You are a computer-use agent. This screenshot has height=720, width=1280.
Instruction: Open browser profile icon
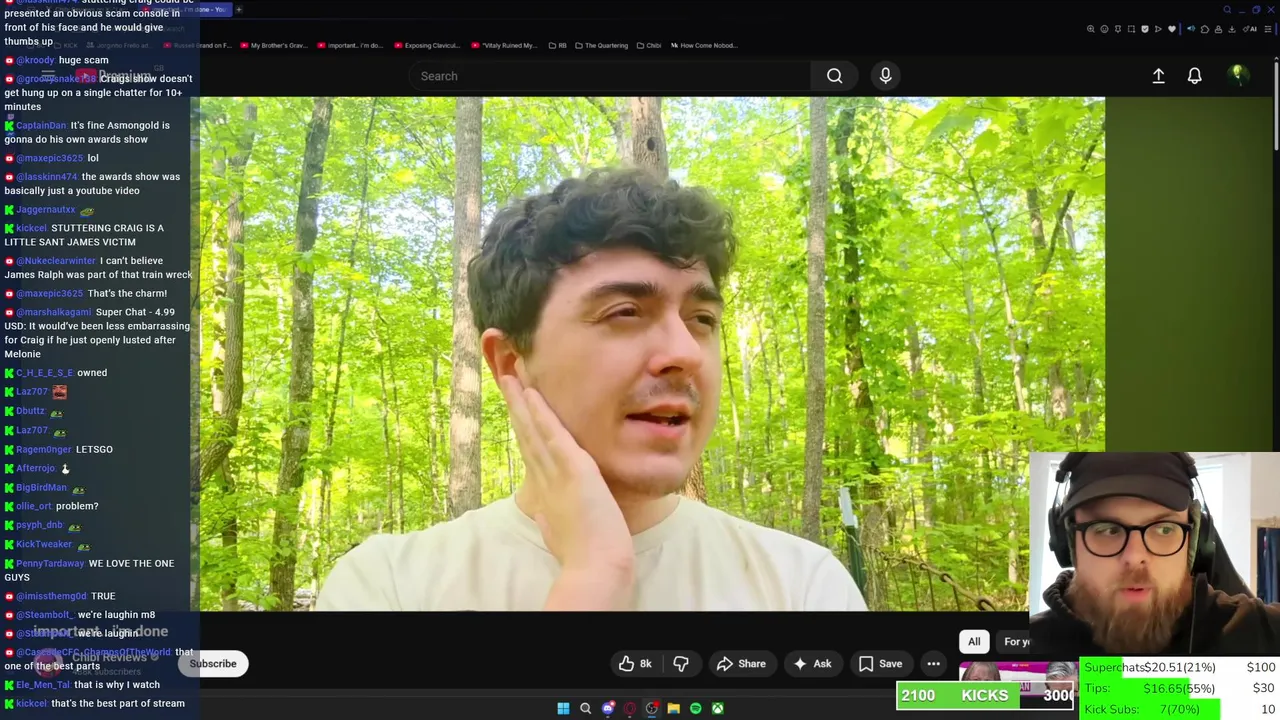(1218, 29)
